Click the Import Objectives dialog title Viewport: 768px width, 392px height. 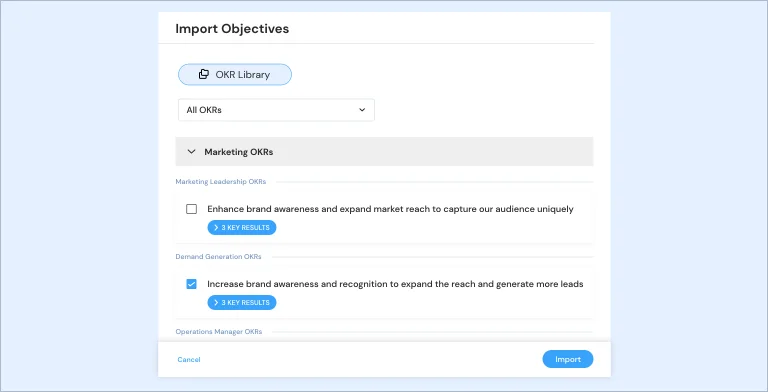tap(232, 29)
